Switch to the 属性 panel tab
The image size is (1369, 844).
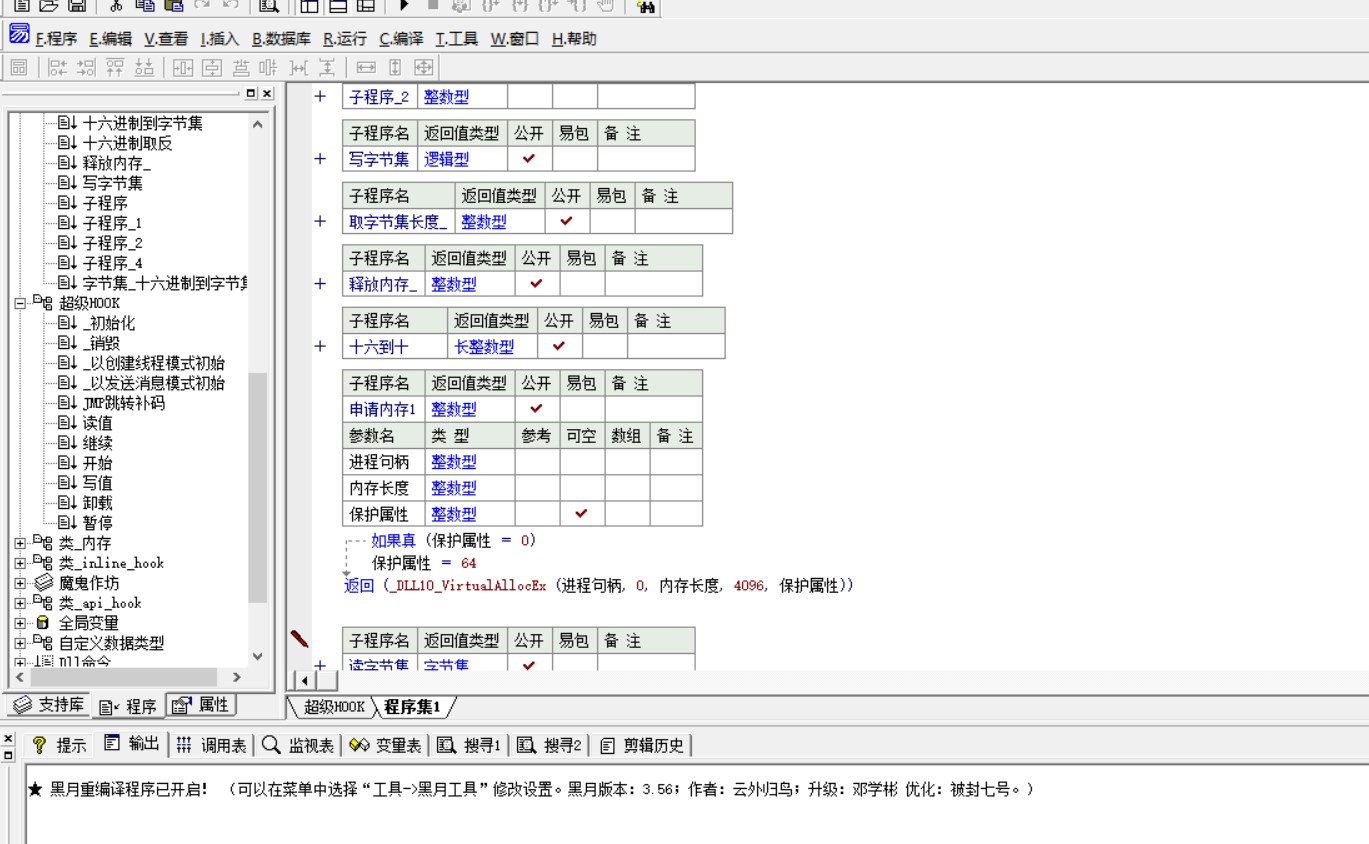(x=200, y=705)
